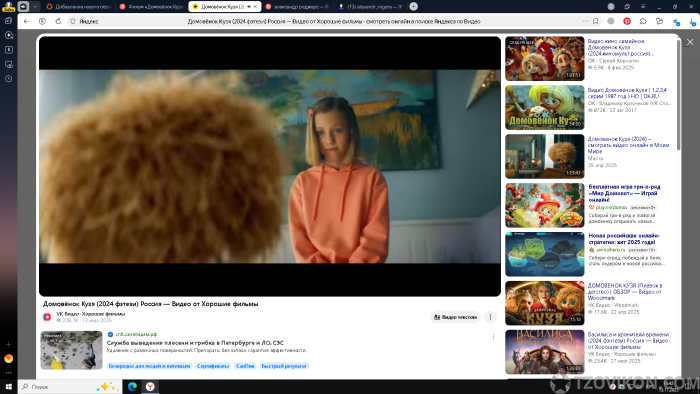This screenshot has width=700, height=394.
Task: Bookmark this page with the bookmark icon
Action: [x=596, y=21]
